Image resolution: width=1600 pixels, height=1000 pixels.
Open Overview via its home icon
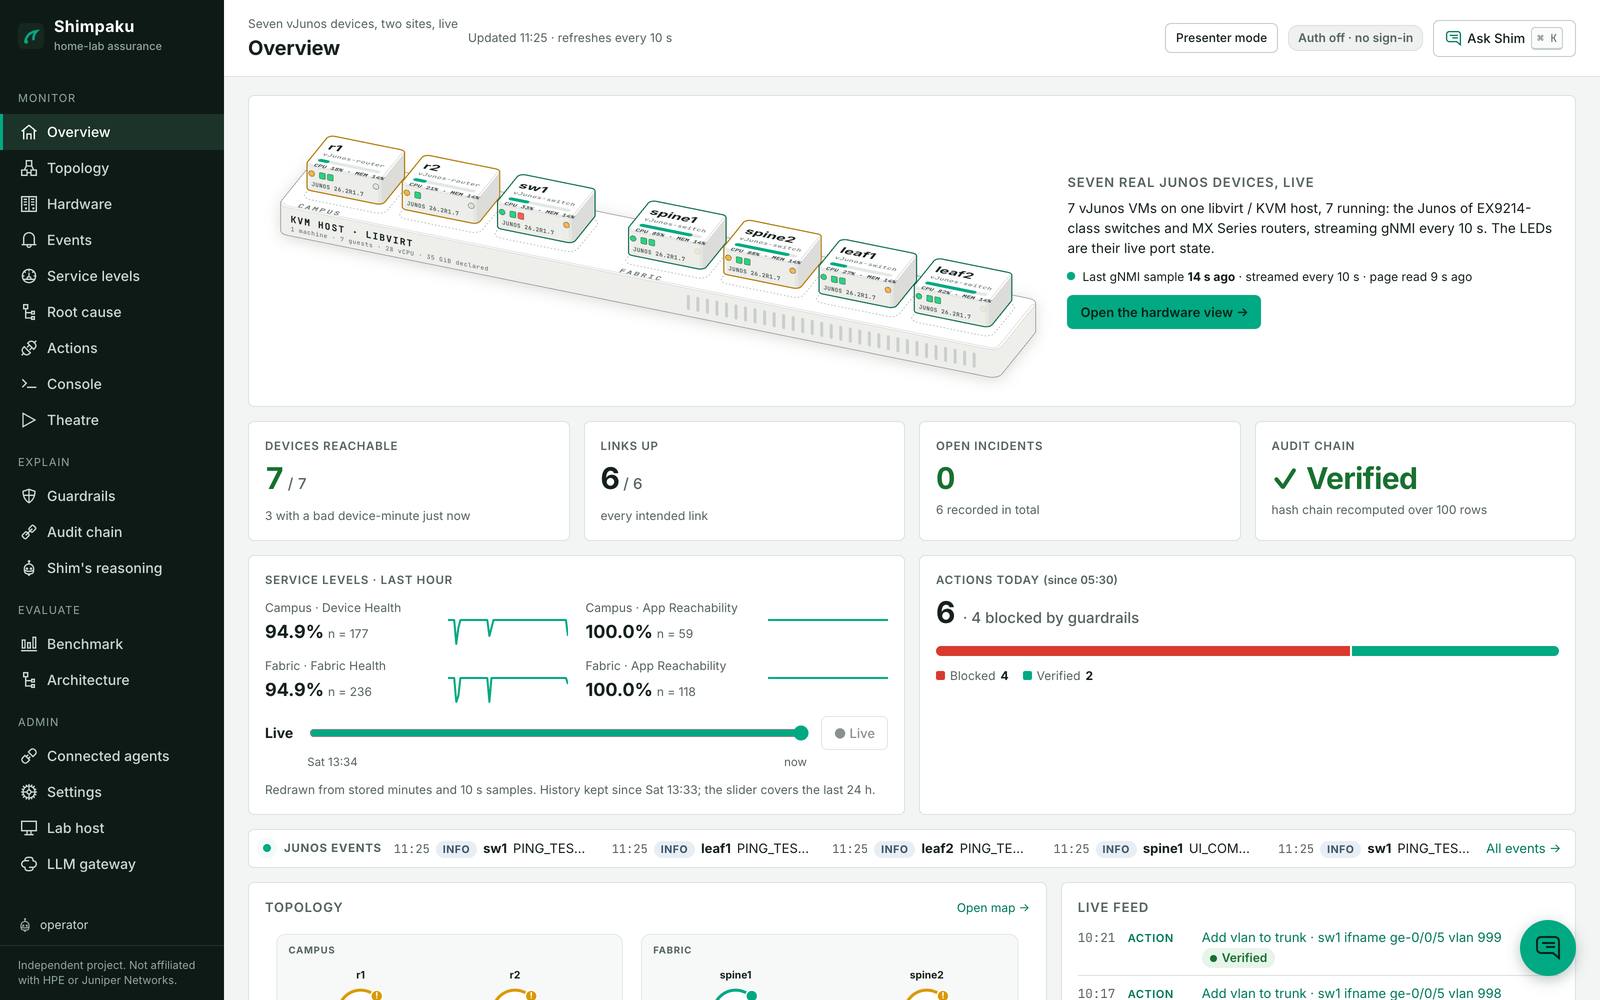(29, 132)
